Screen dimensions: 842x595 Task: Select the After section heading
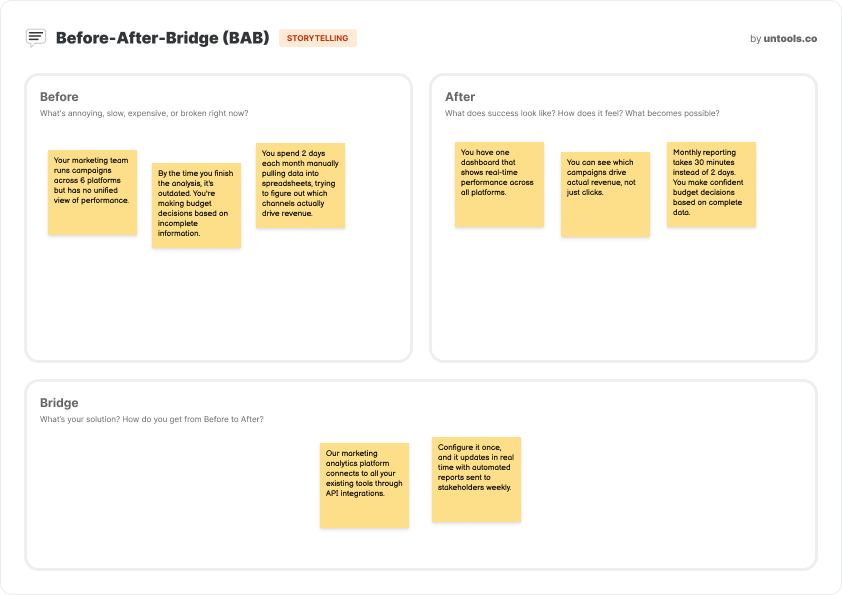[460, 97]
